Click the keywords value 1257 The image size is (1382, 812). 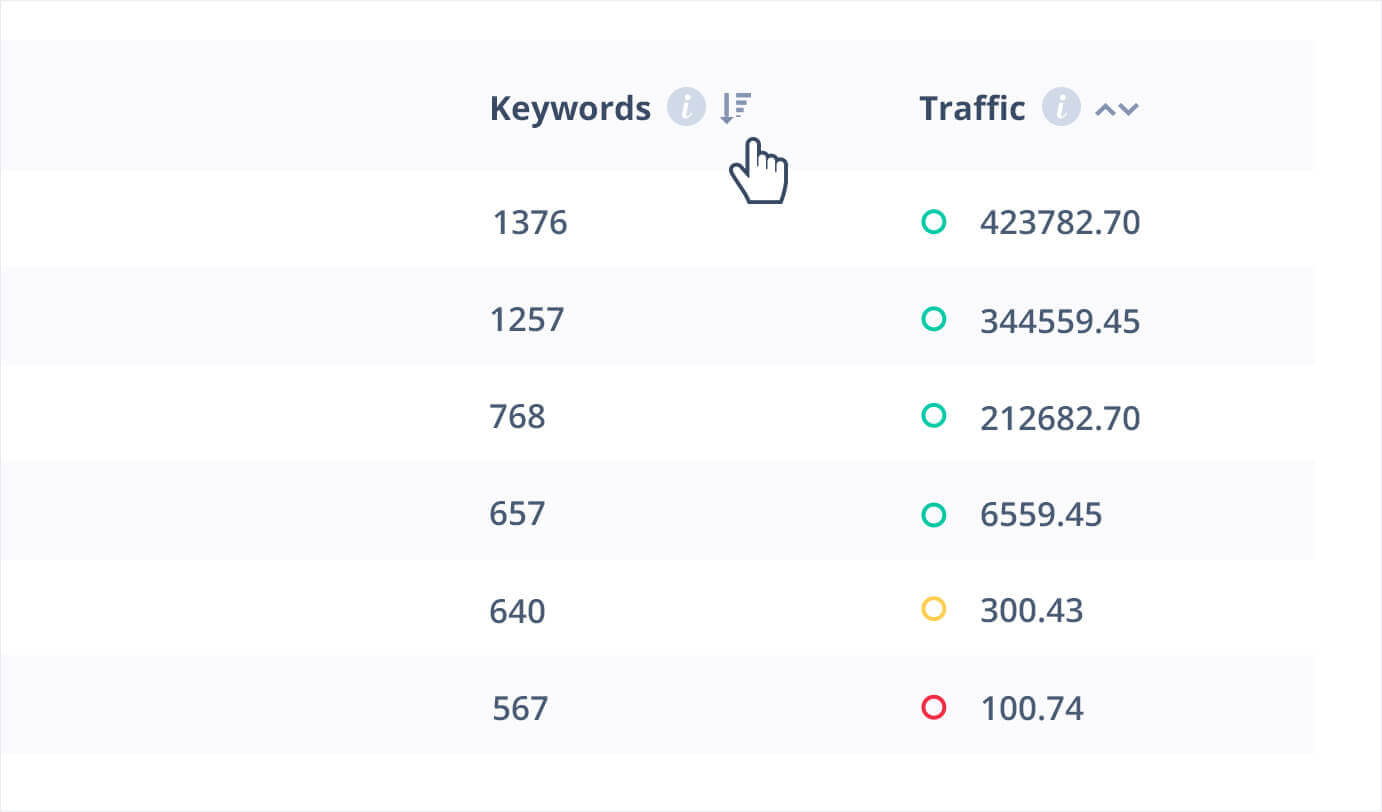pyautogui.click(x=527, y=320)
